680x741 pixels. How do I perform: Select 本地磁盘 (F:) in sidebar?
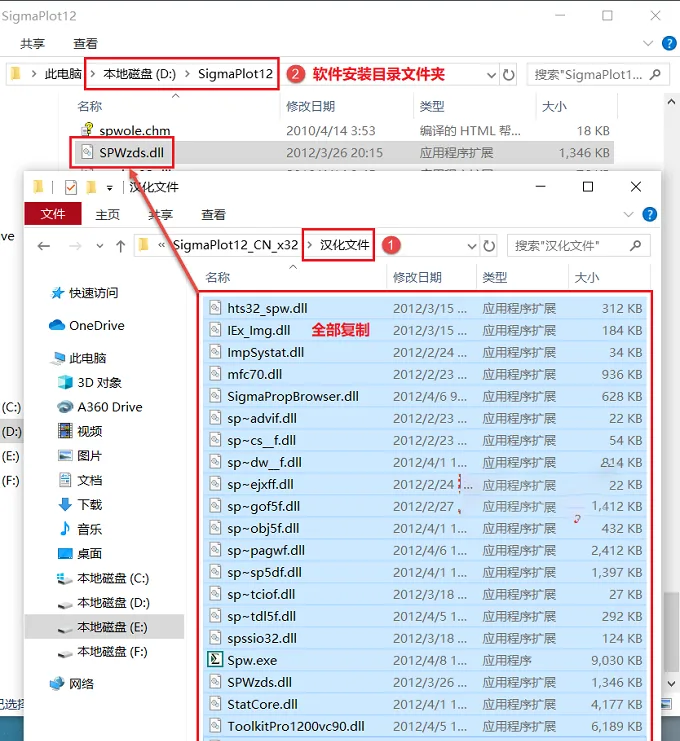point(103,652)
